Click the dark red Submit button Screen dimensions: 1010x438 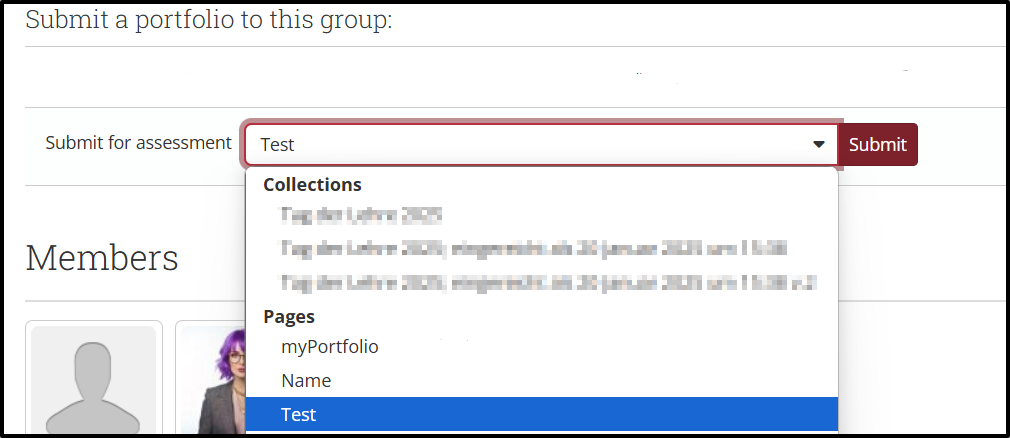[877, 144]
